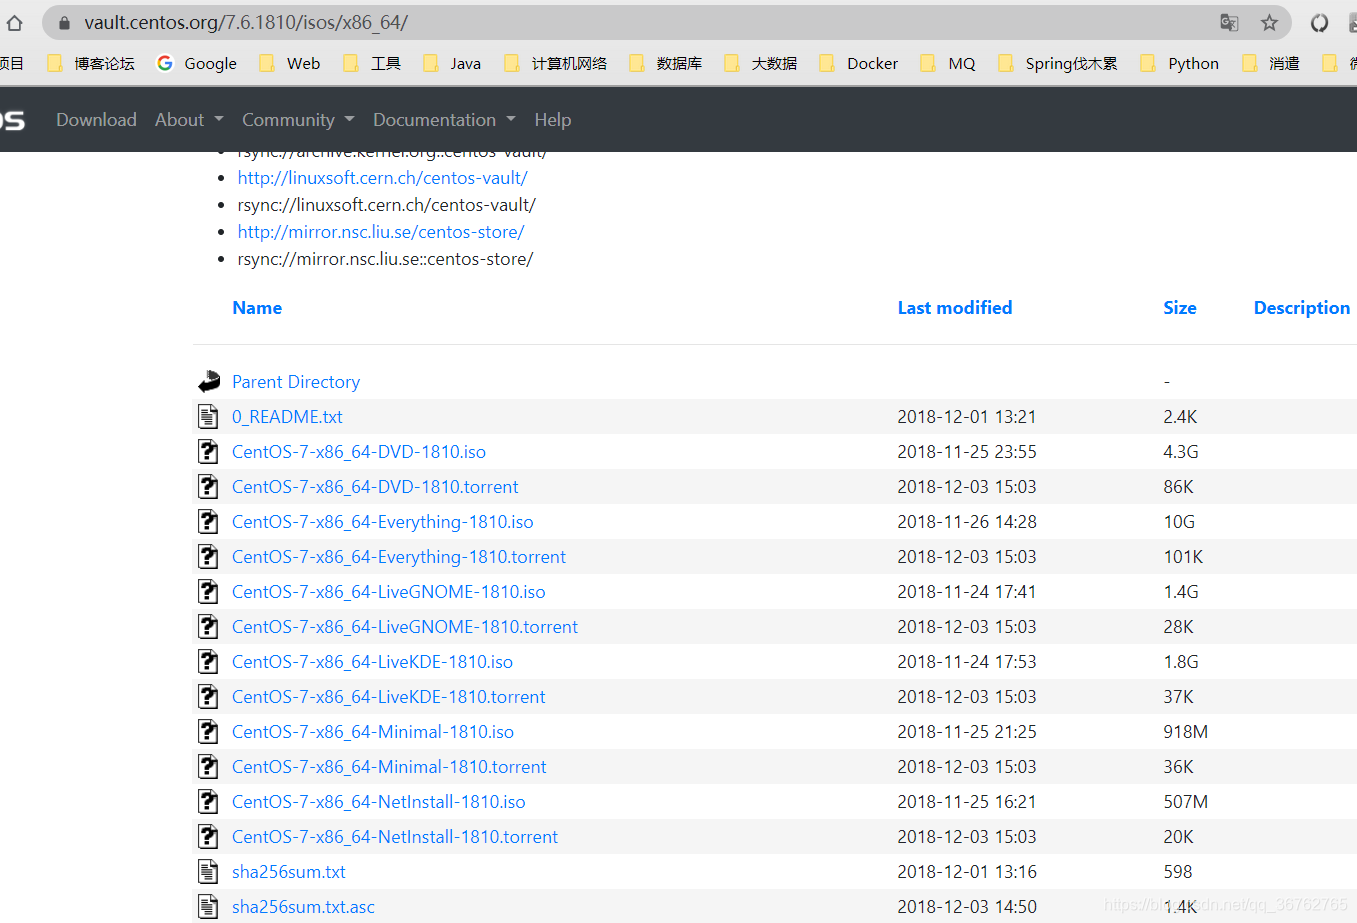The height and width of the screenshot is (923, 1357).
Task: Open the MQ bookmarks folder
Action: (947, 63)
